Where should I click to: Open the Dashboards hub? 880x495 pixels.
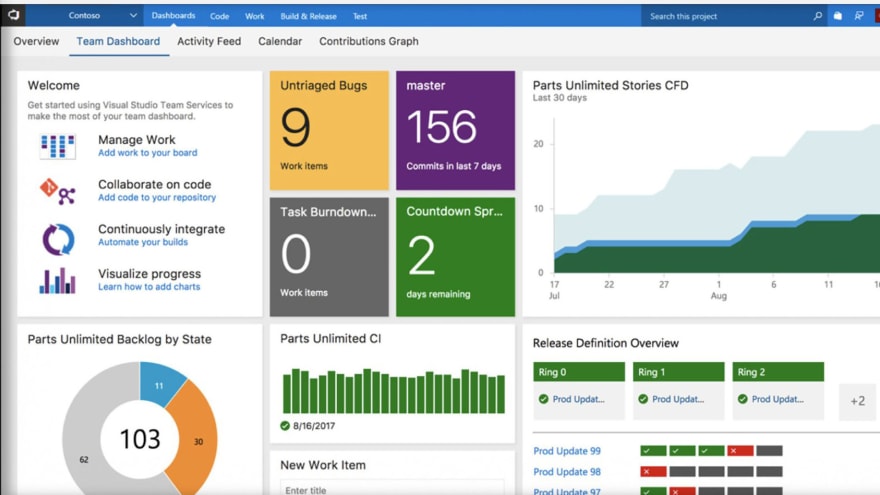tap(173, 16)
